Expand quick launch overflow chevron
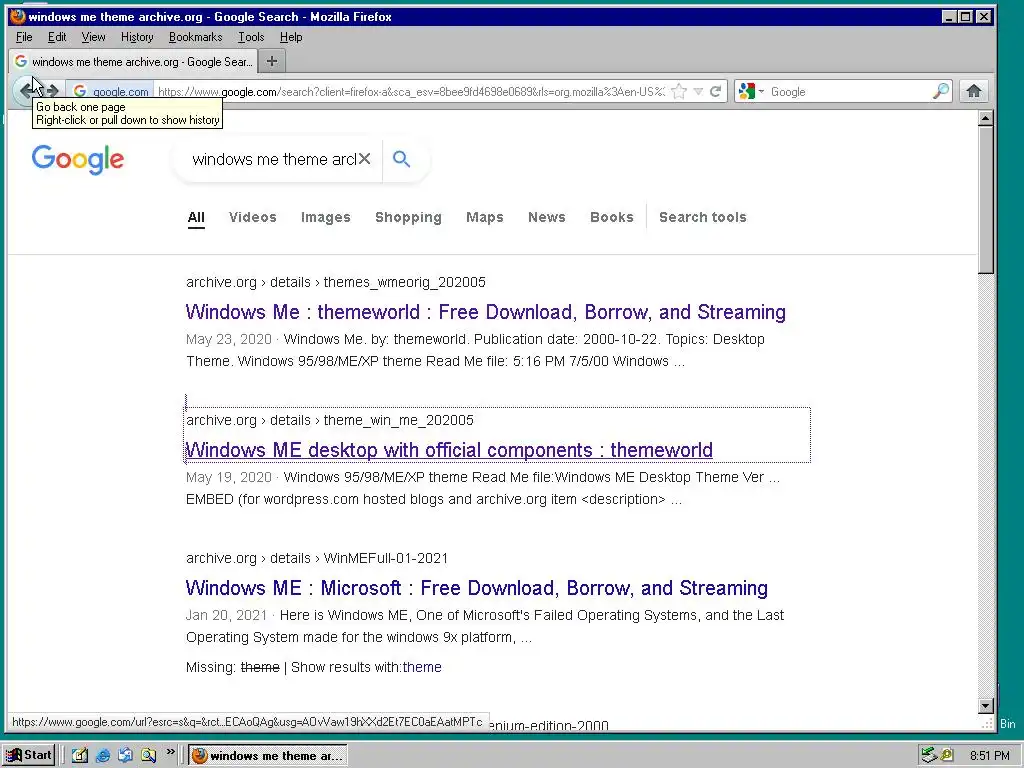 [x=170, y=752]
